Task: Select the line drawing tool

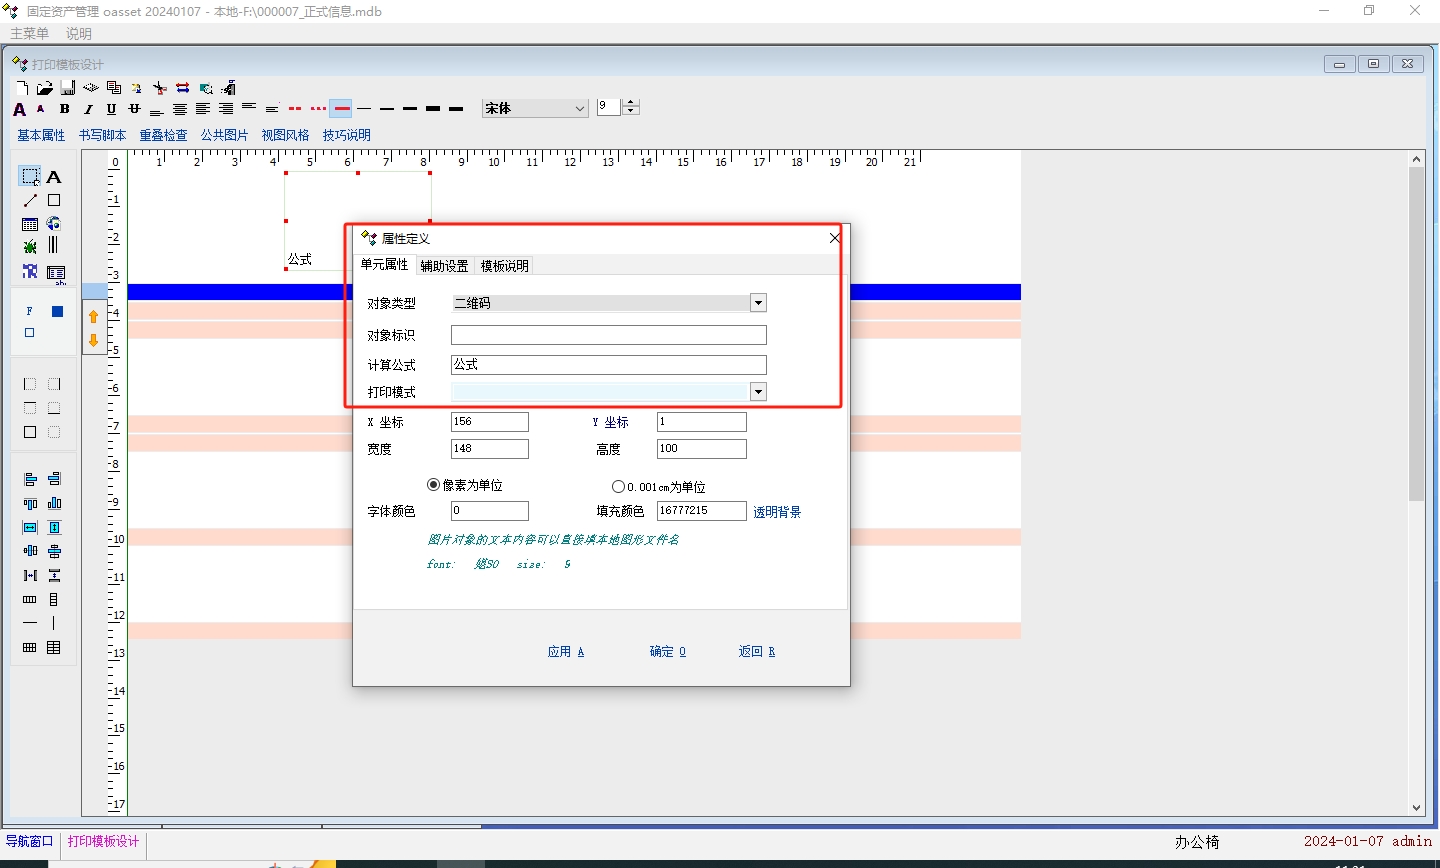Action: click(x=30, y=201)
